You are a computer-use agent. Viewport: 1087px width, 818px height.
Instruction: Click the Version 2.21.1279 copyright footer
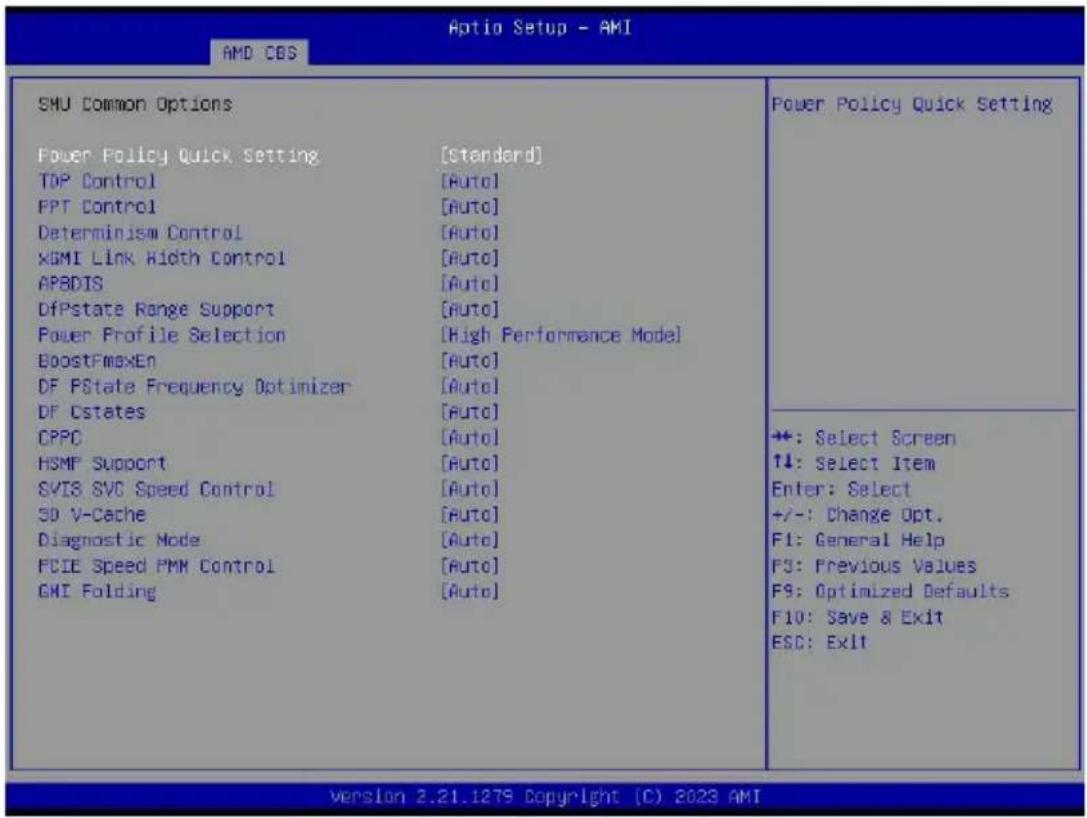[x=545, y=796]
